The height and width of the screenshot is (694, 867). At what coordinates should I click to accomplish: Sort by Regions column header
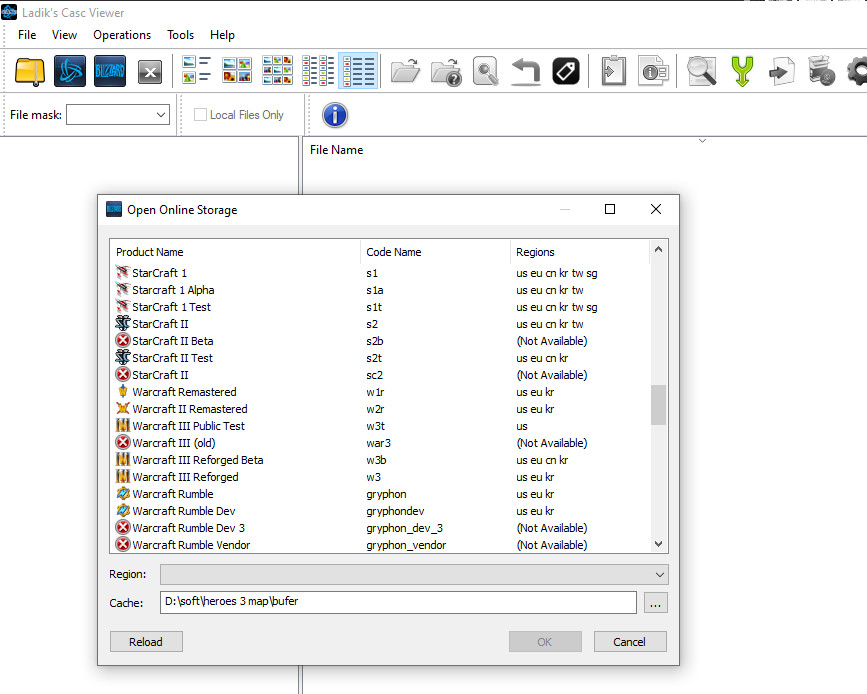579,252
